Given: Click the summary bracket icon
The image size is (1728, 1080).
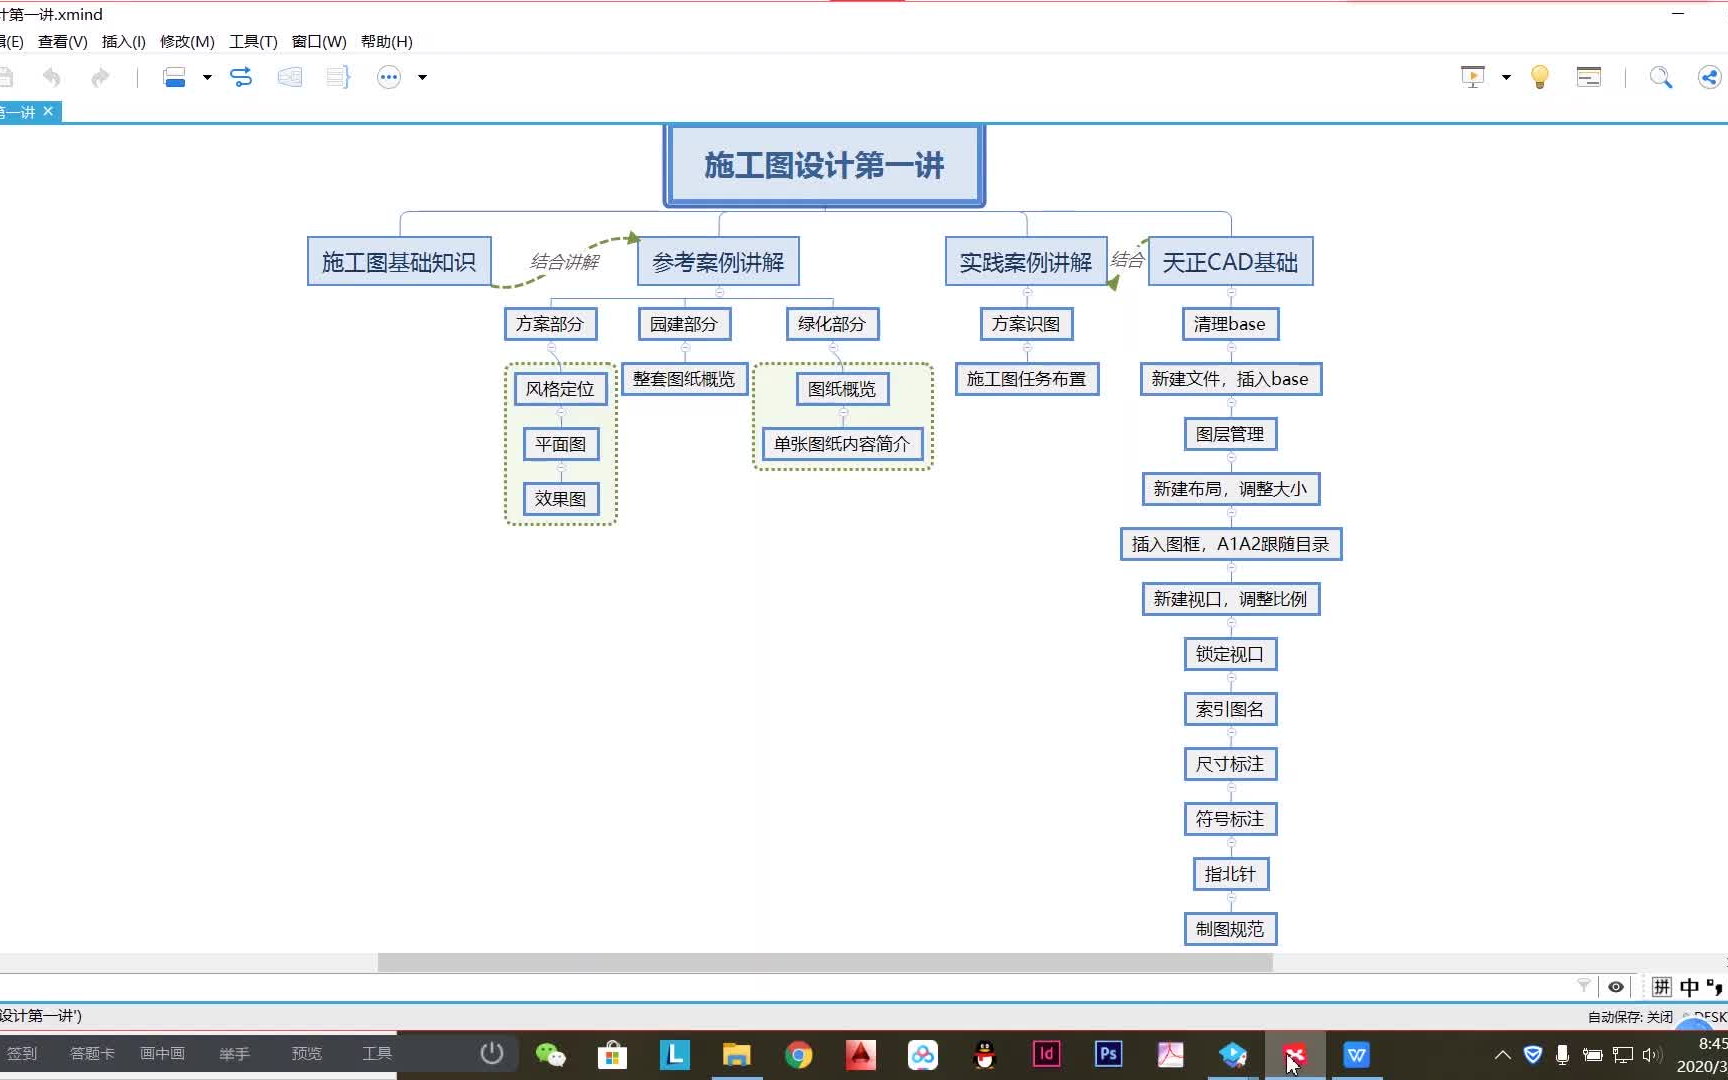Looking at the screenshot, I should [x=338, y=77].
